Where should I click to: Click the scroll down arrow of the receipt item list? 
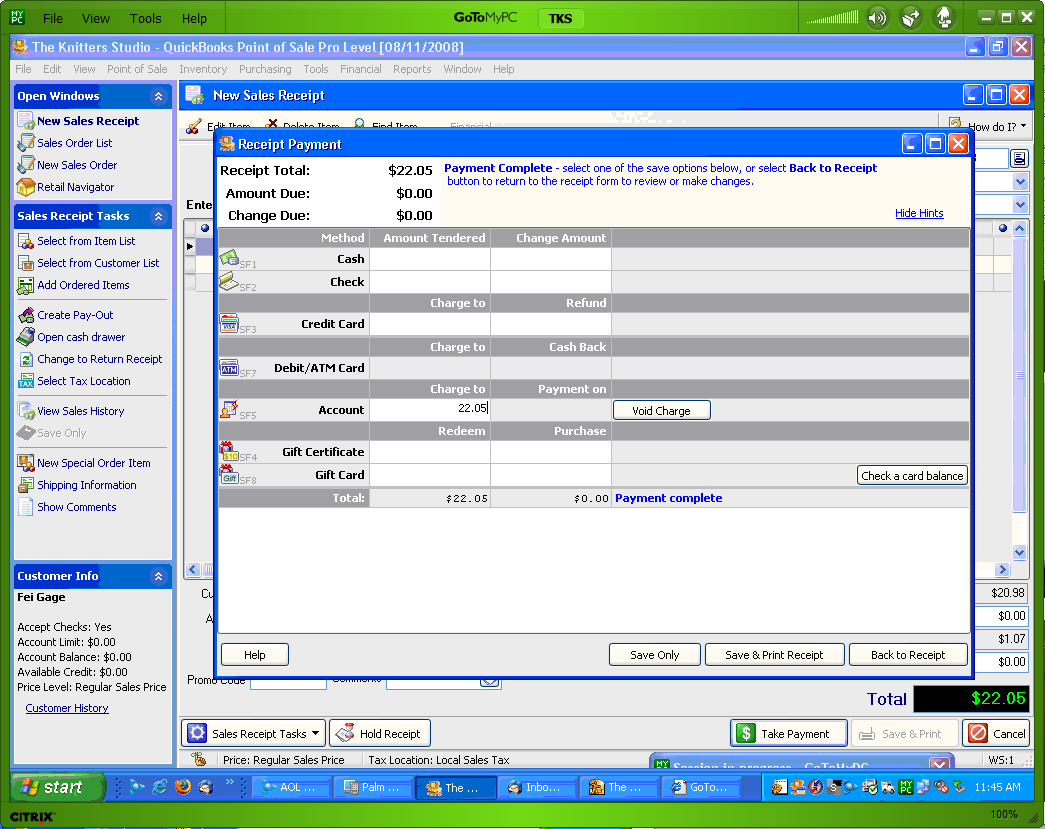(1020, 552)
